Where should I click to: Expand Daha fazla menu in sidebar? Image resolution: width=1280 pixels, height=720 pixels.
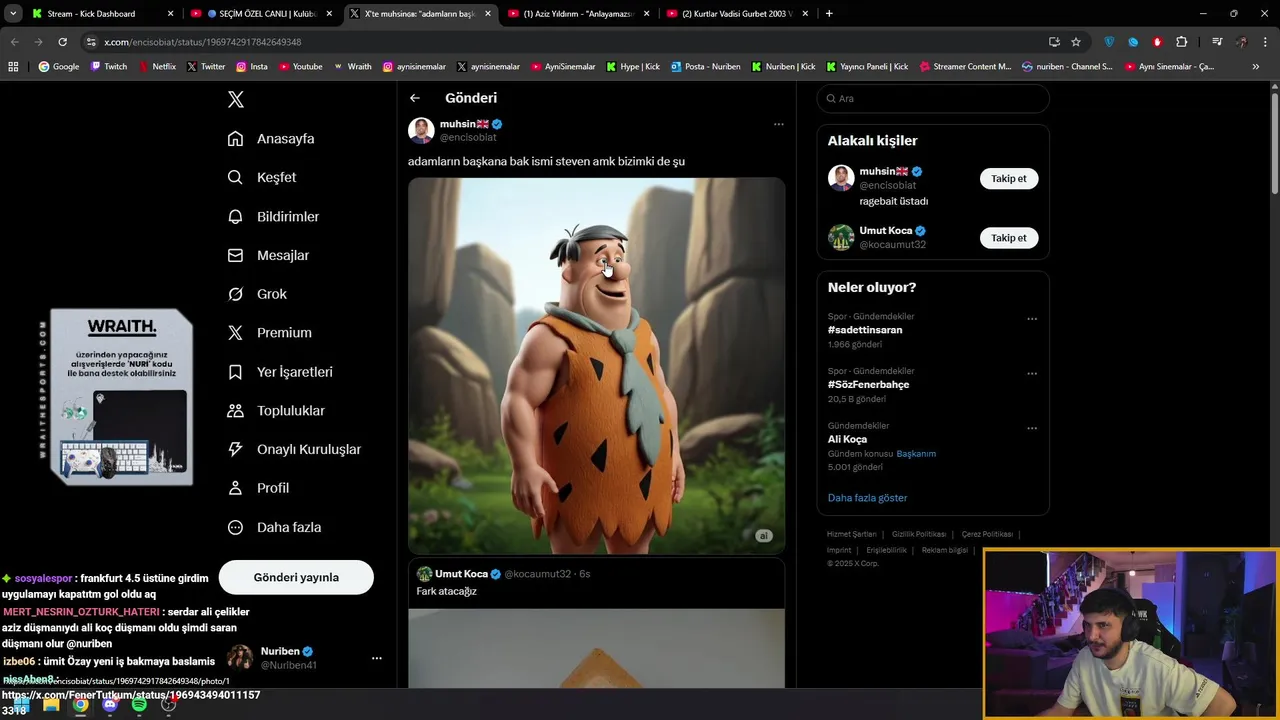click(x=274, y=527)
